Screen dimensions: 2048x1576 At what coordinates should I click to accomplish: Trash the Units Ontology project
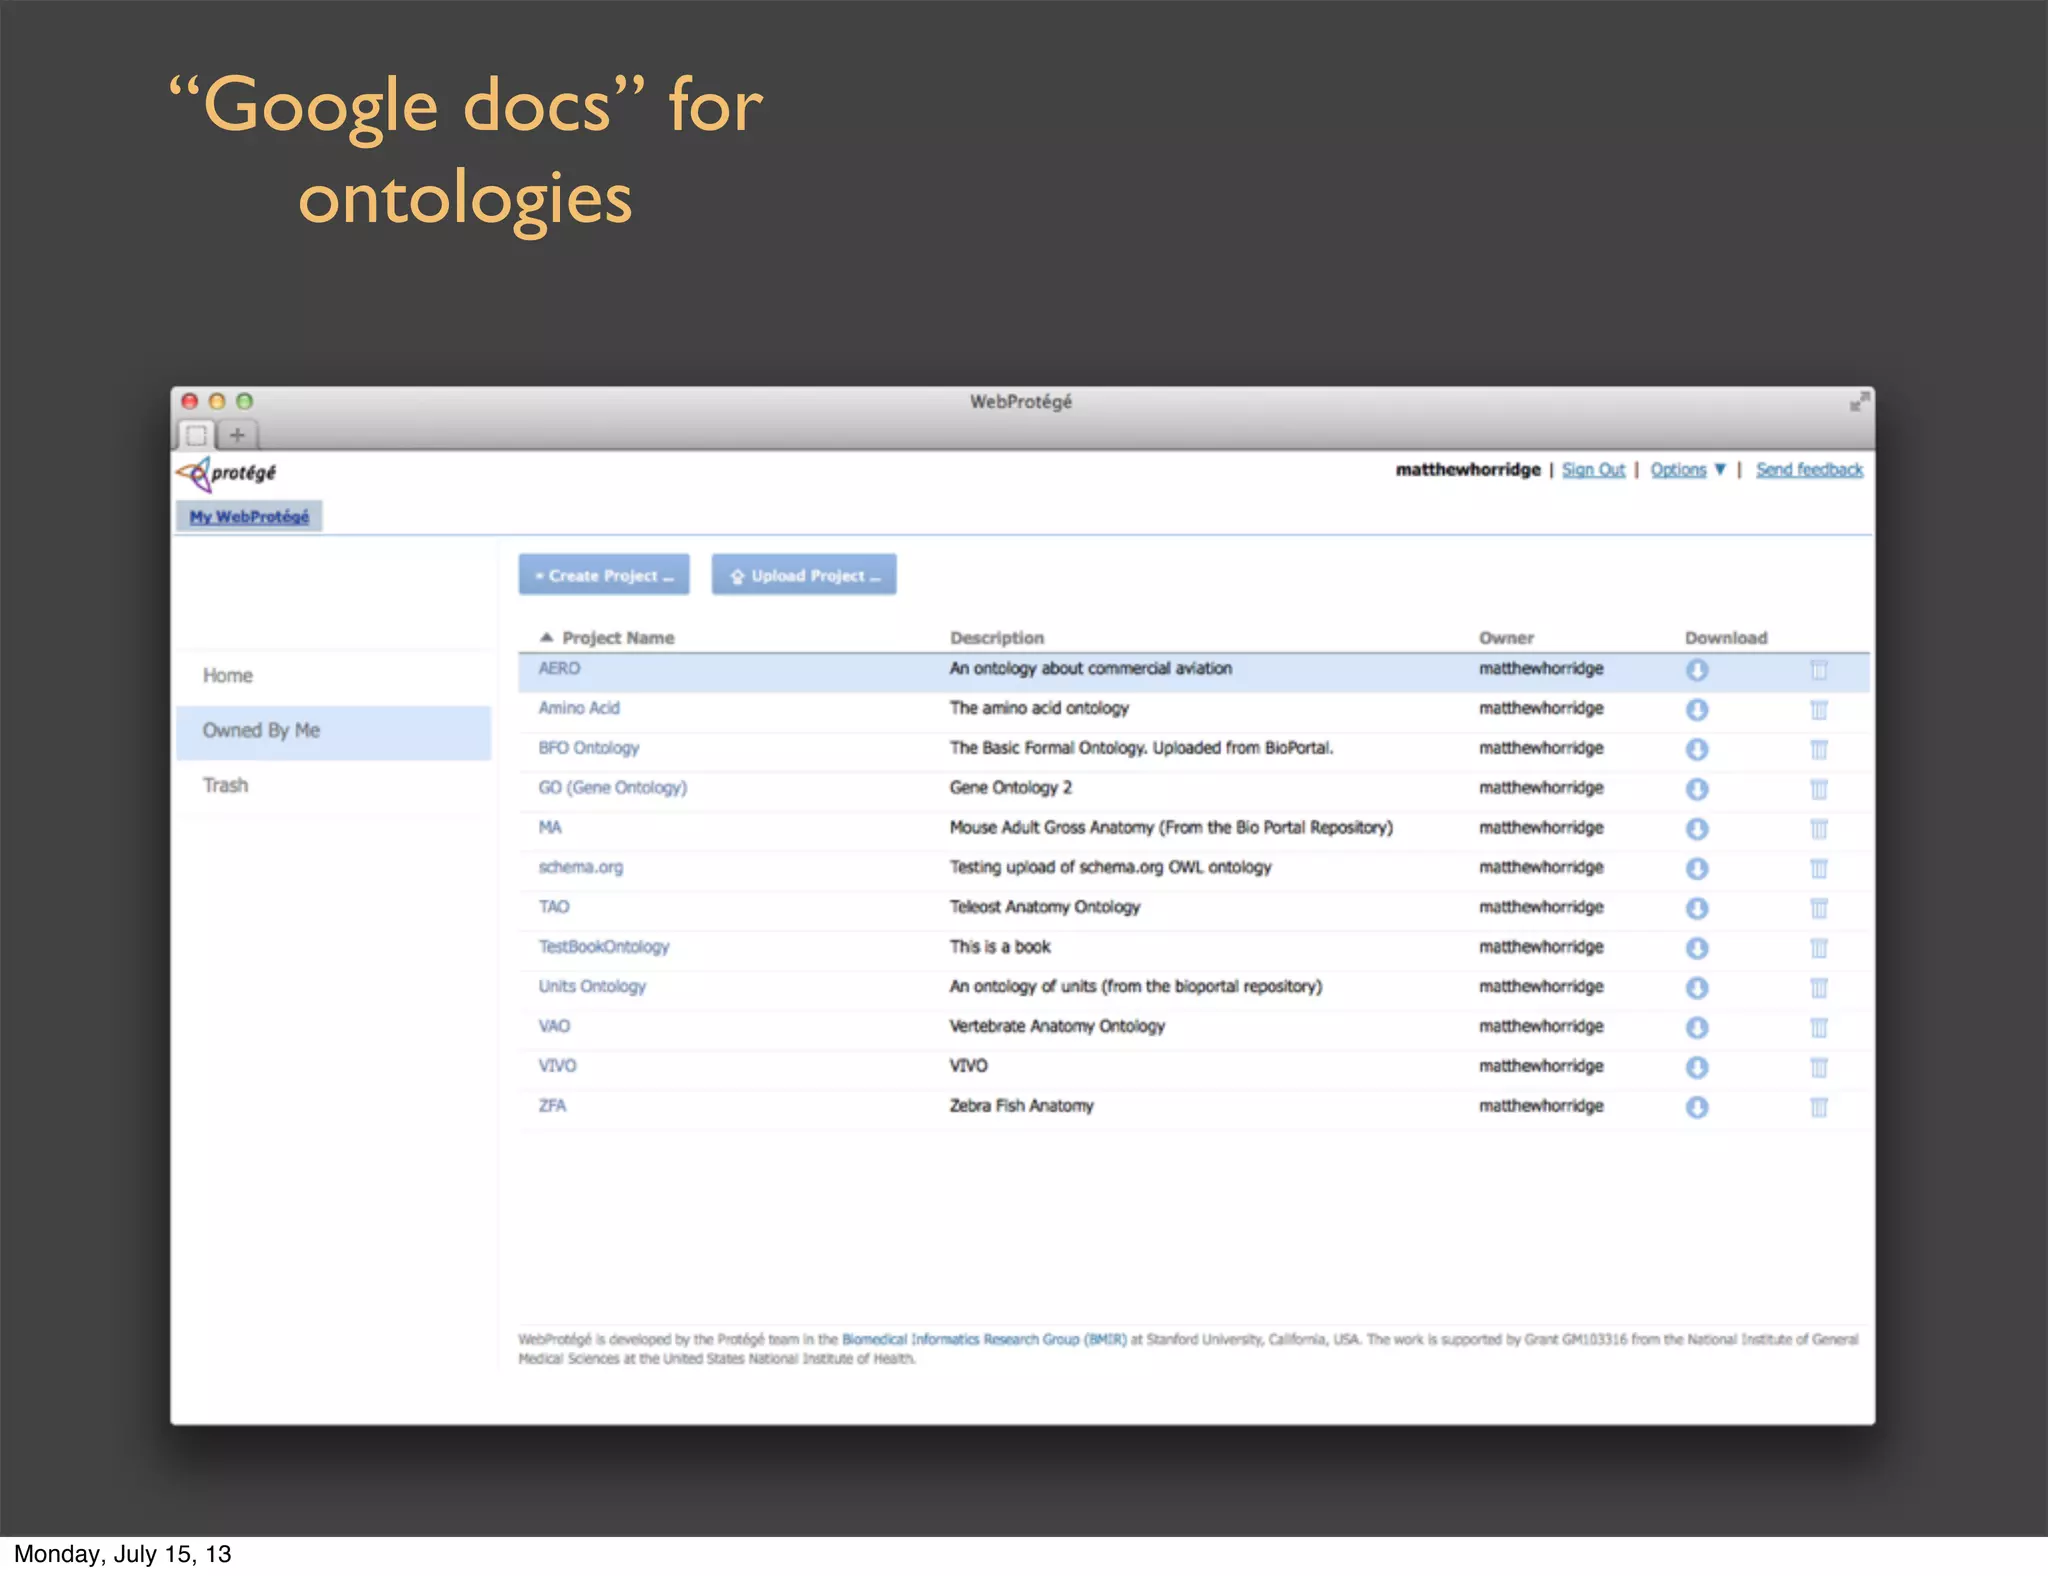click(x=1819, y=988)
